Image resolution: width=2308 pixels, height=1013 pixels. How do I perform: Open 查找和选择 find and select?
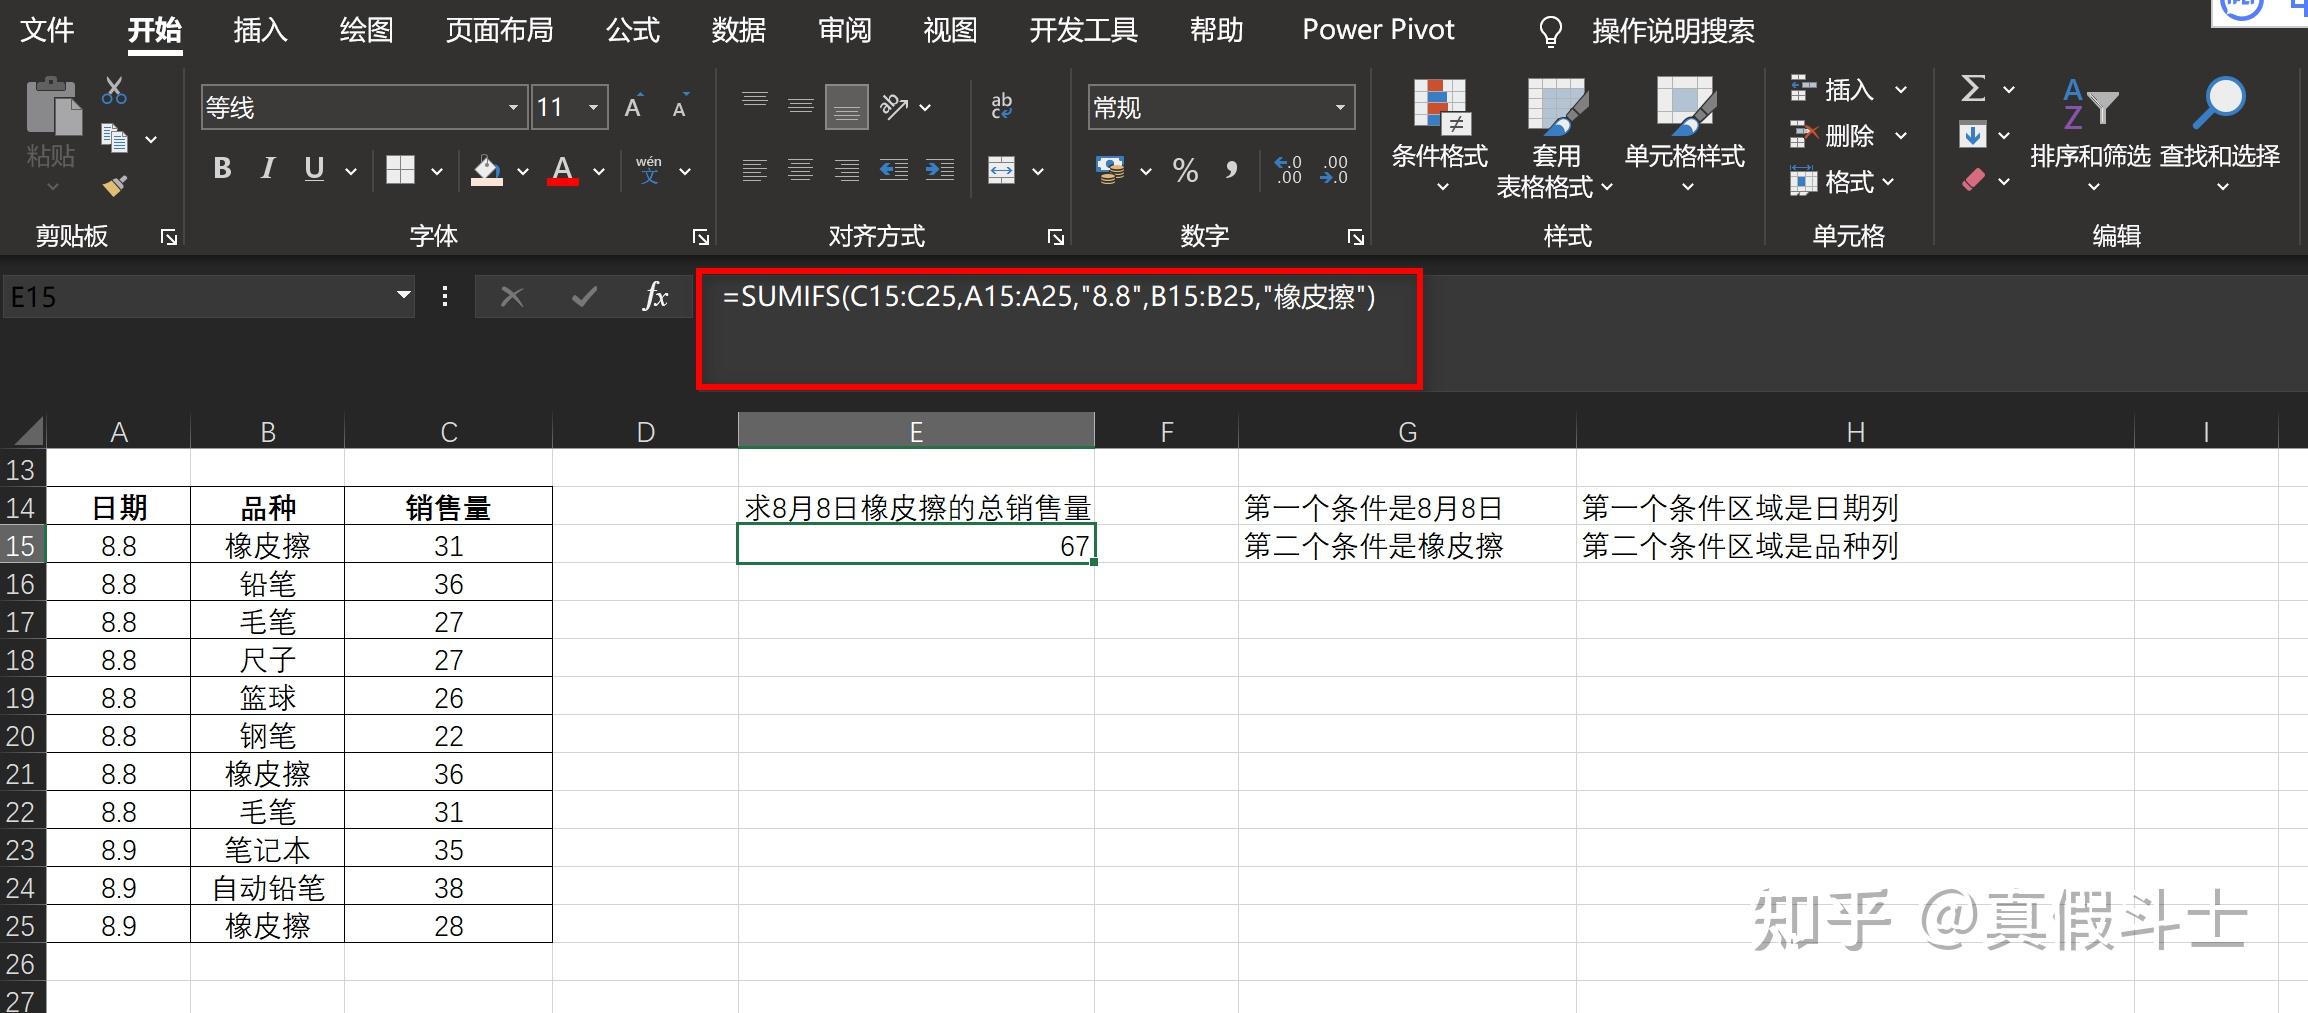(x=2220, y=135)
